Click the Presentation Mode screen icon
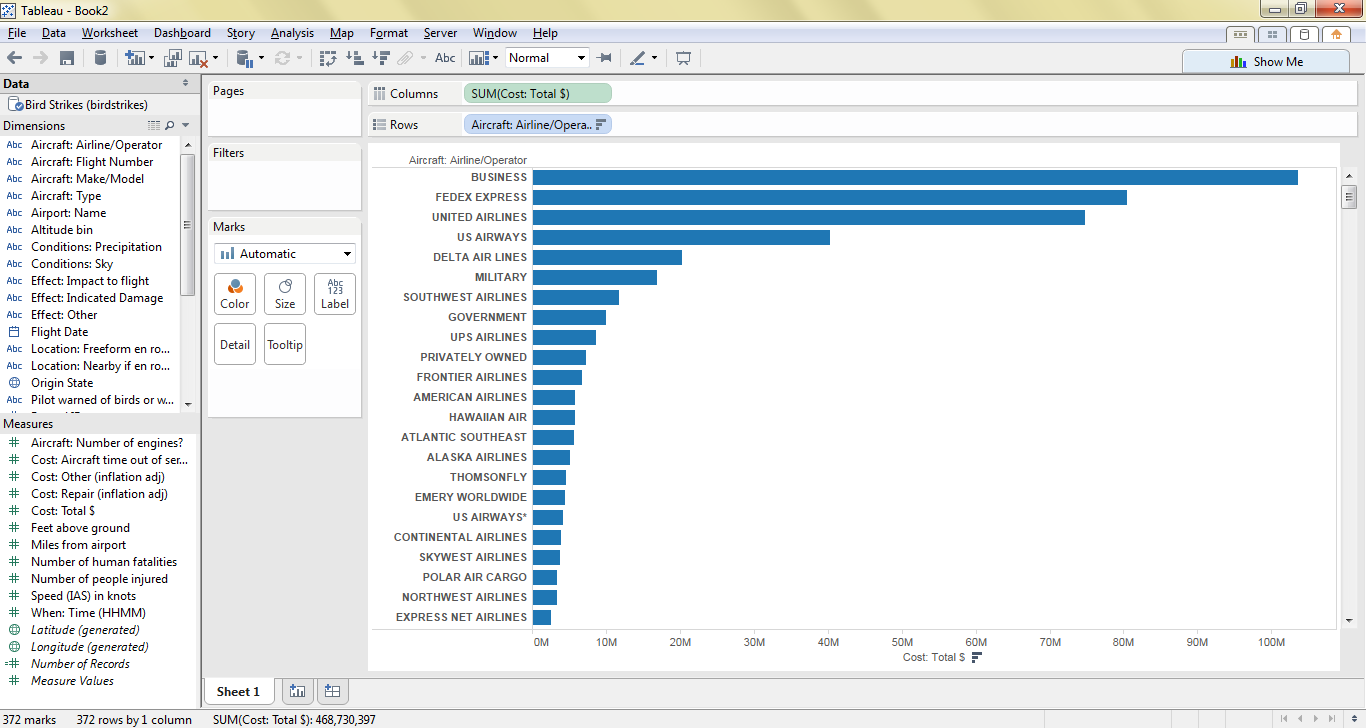This screenshot has height=728, width=1366. (683, 58)
